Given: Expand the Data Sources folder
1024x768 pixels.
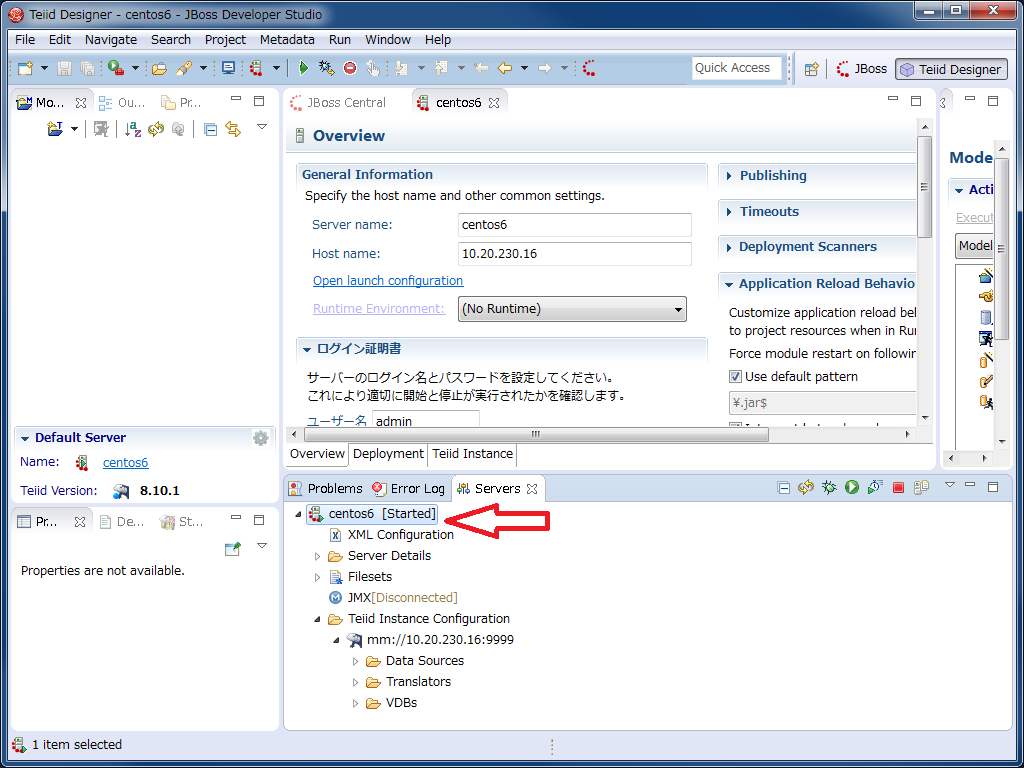Looking at the screenshot, I should point(355,662).
